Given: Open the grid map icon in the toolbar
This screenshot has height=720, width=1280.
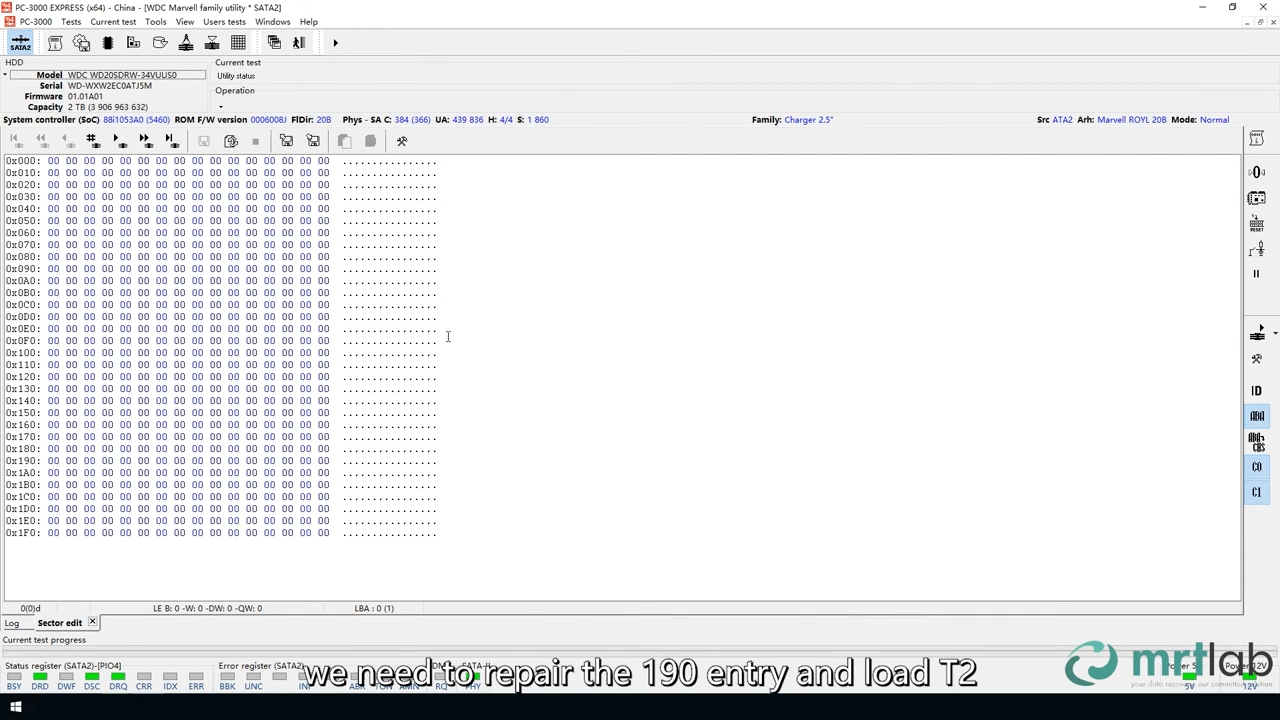Looking at the screenshot, I should click(x=238, y=43).
